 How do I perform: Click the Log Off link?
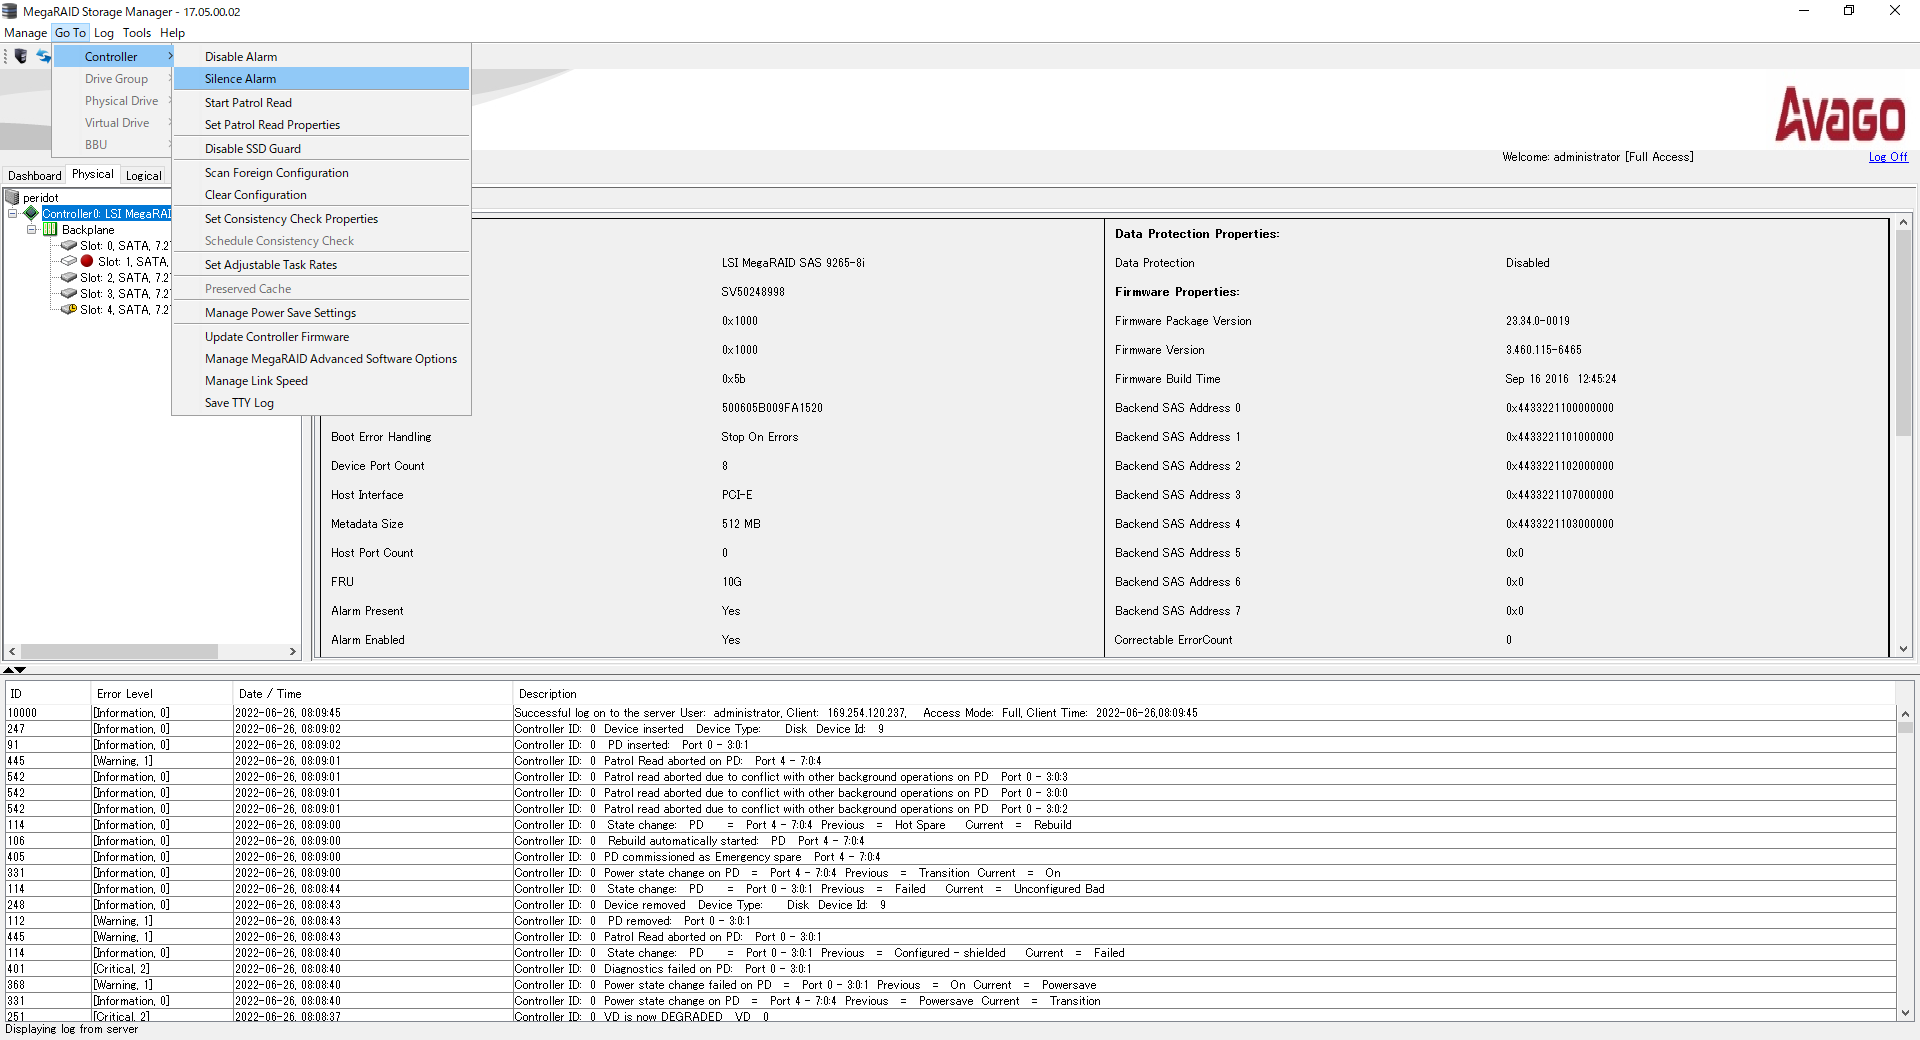[x=1888, y=157]
